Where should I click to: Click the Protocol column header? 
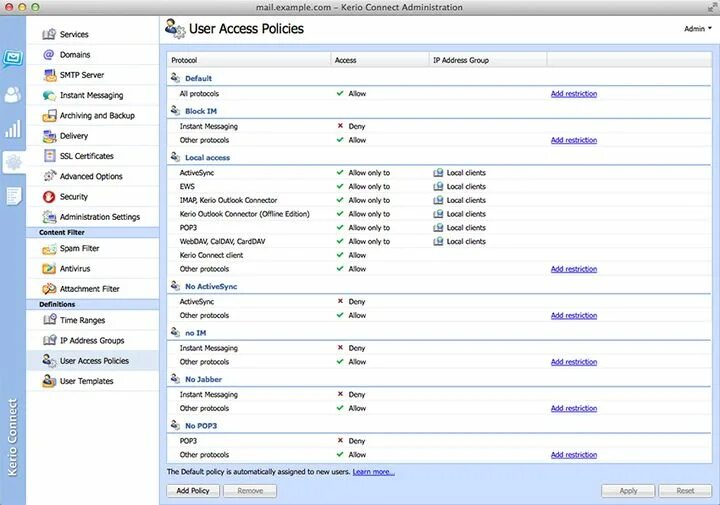tap(185, 60)
